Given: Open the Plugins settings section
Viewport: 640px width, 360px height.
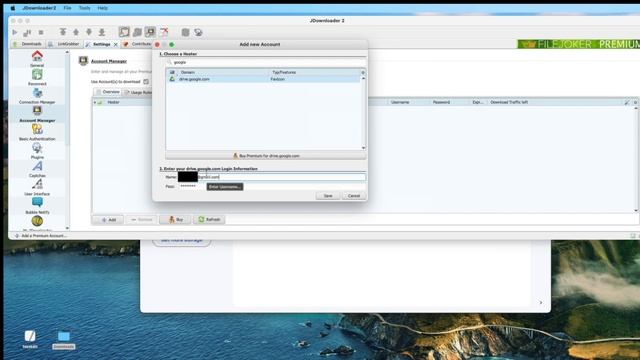Looking at the screenshot, I should (37, 151).
